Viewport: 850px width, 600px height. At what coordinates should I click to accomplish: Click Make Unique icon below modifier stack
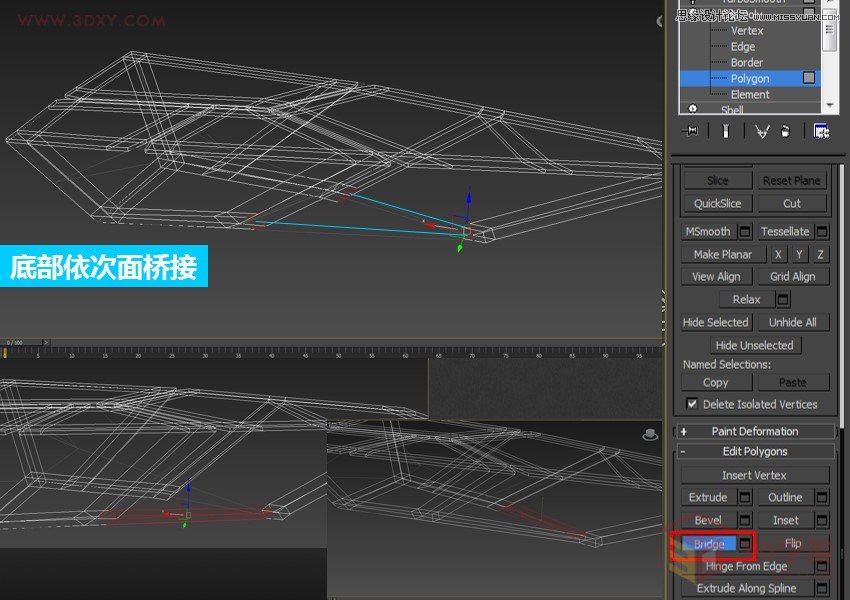tap(762, 131)
